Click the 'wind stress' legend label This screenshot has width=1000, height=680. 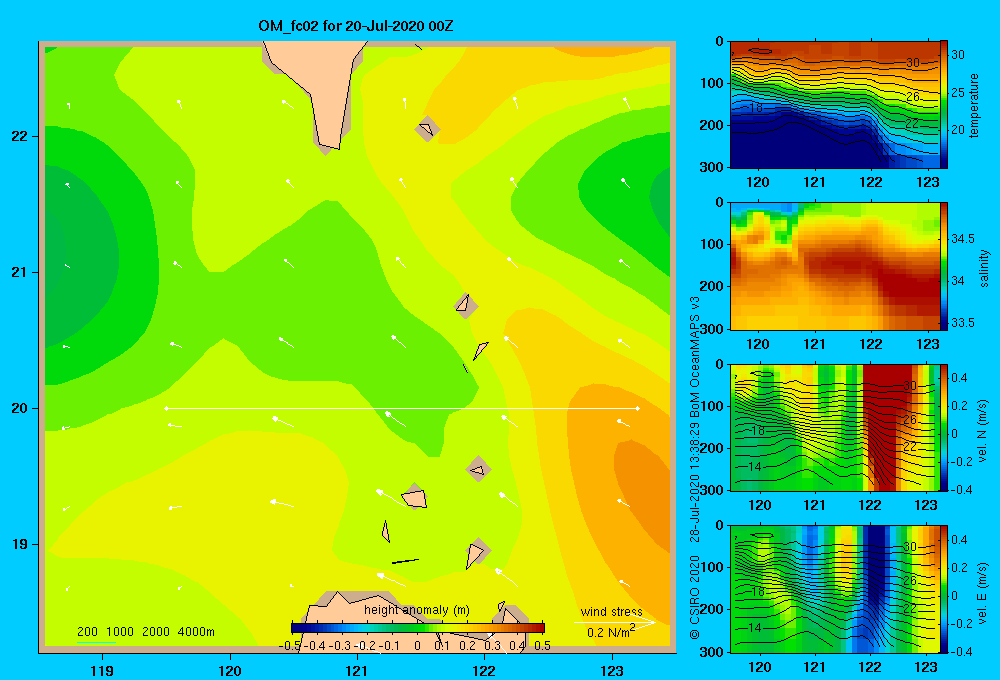[611, 611]
